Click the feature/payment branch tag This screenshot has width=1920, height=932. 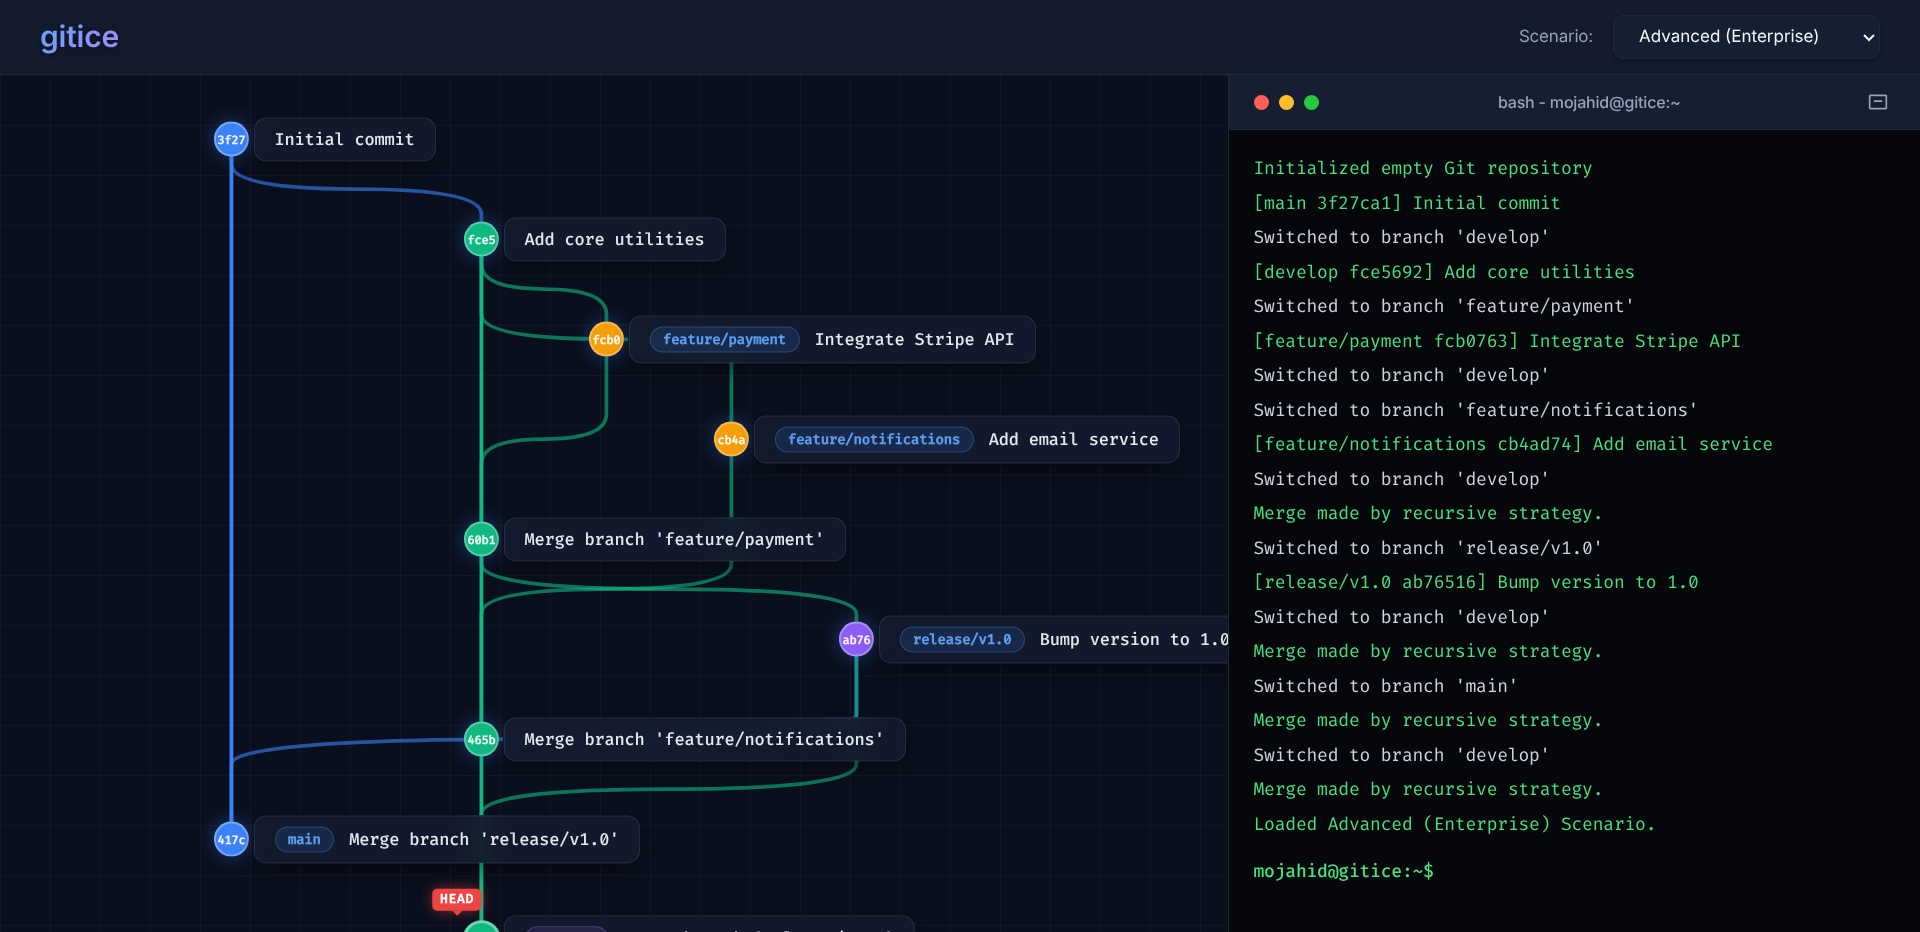724,339
